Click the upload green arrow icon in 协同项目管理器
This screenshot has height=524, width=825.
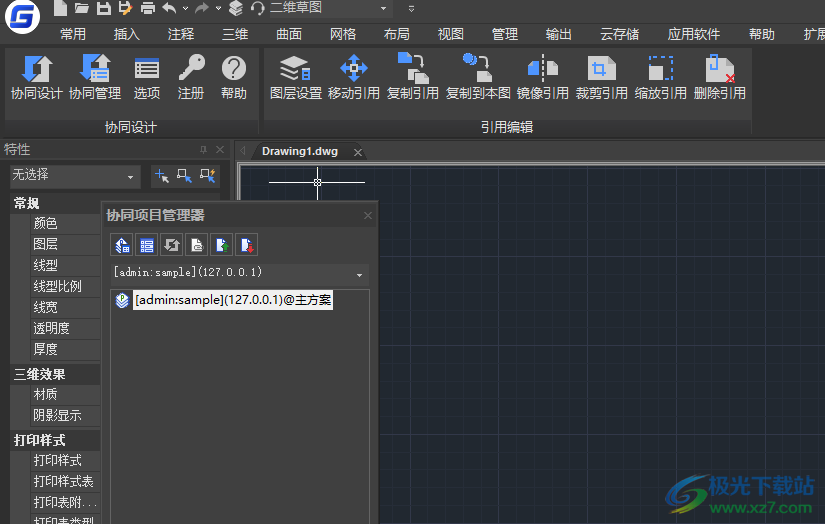pos(222,245)
